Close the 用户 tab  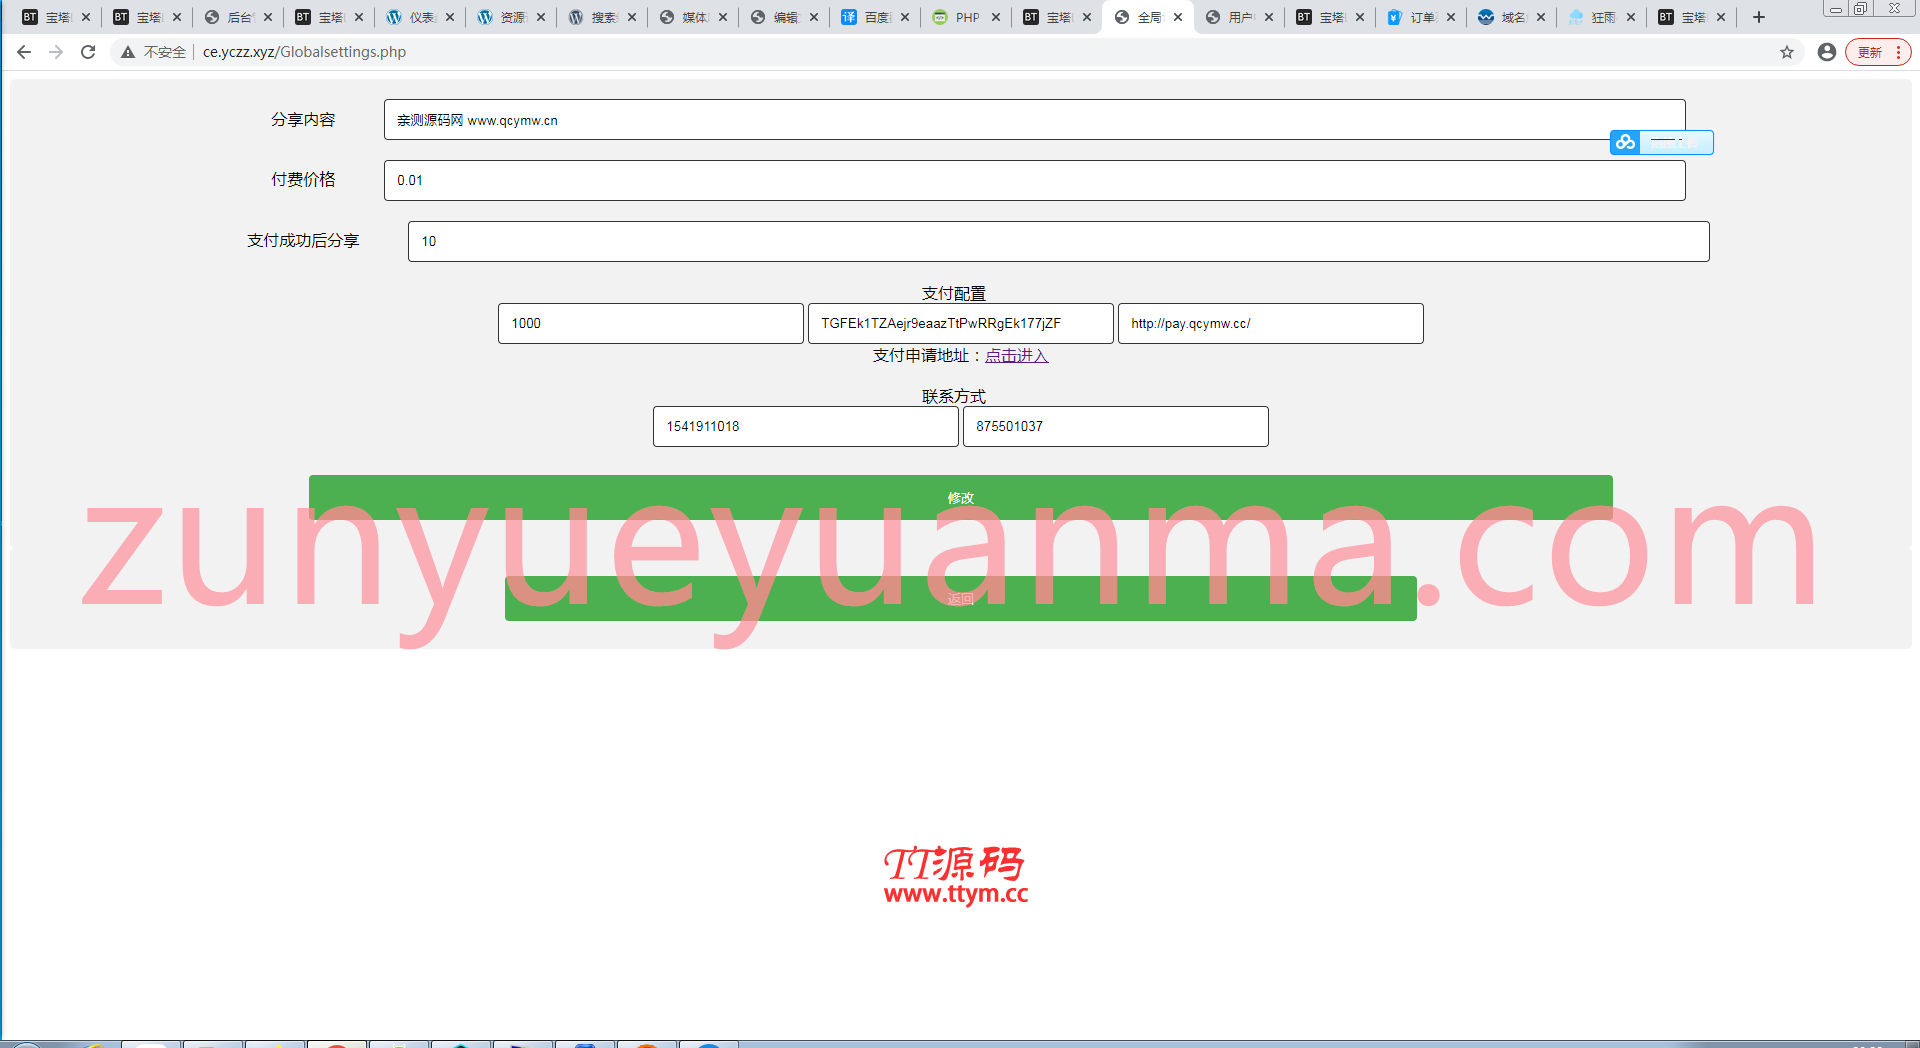[x=1269, y=17]
